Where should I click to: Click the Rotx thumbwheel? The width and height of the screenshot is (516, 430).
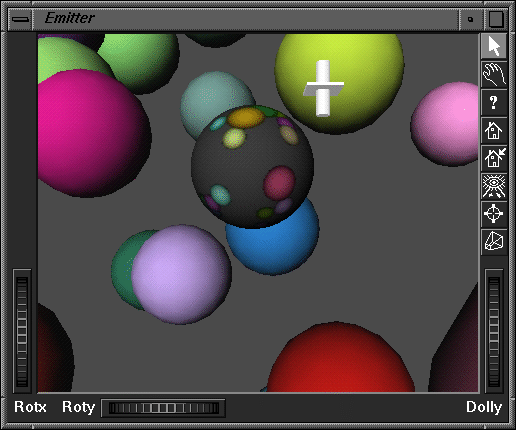(x=22, y=332)
